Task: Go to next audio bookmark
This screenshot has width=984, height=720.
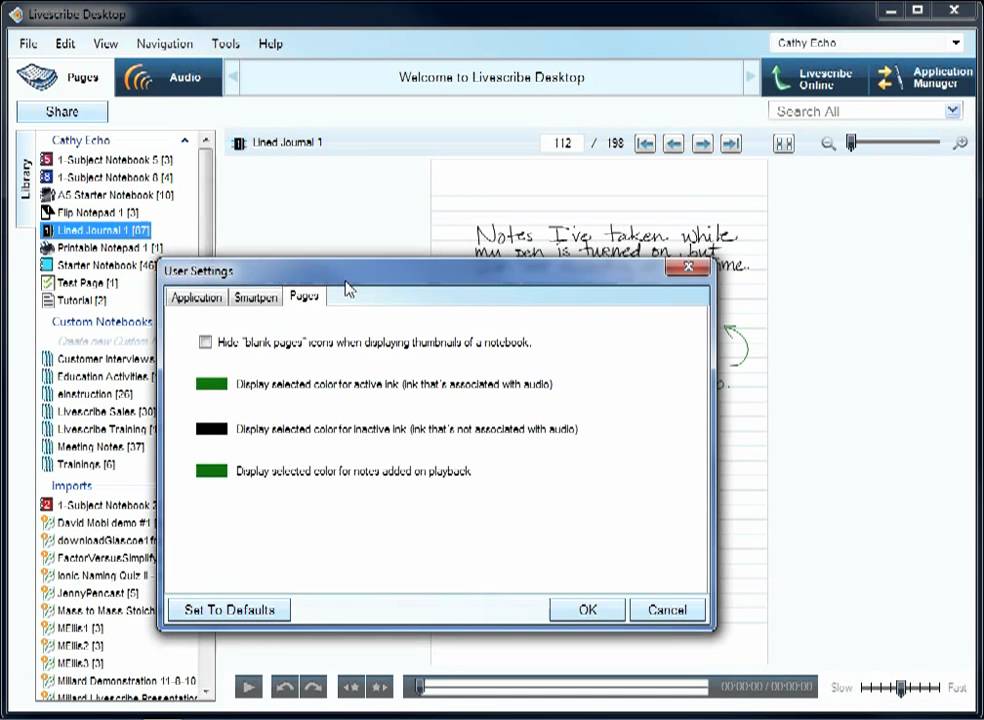Action: coord(380,687)
